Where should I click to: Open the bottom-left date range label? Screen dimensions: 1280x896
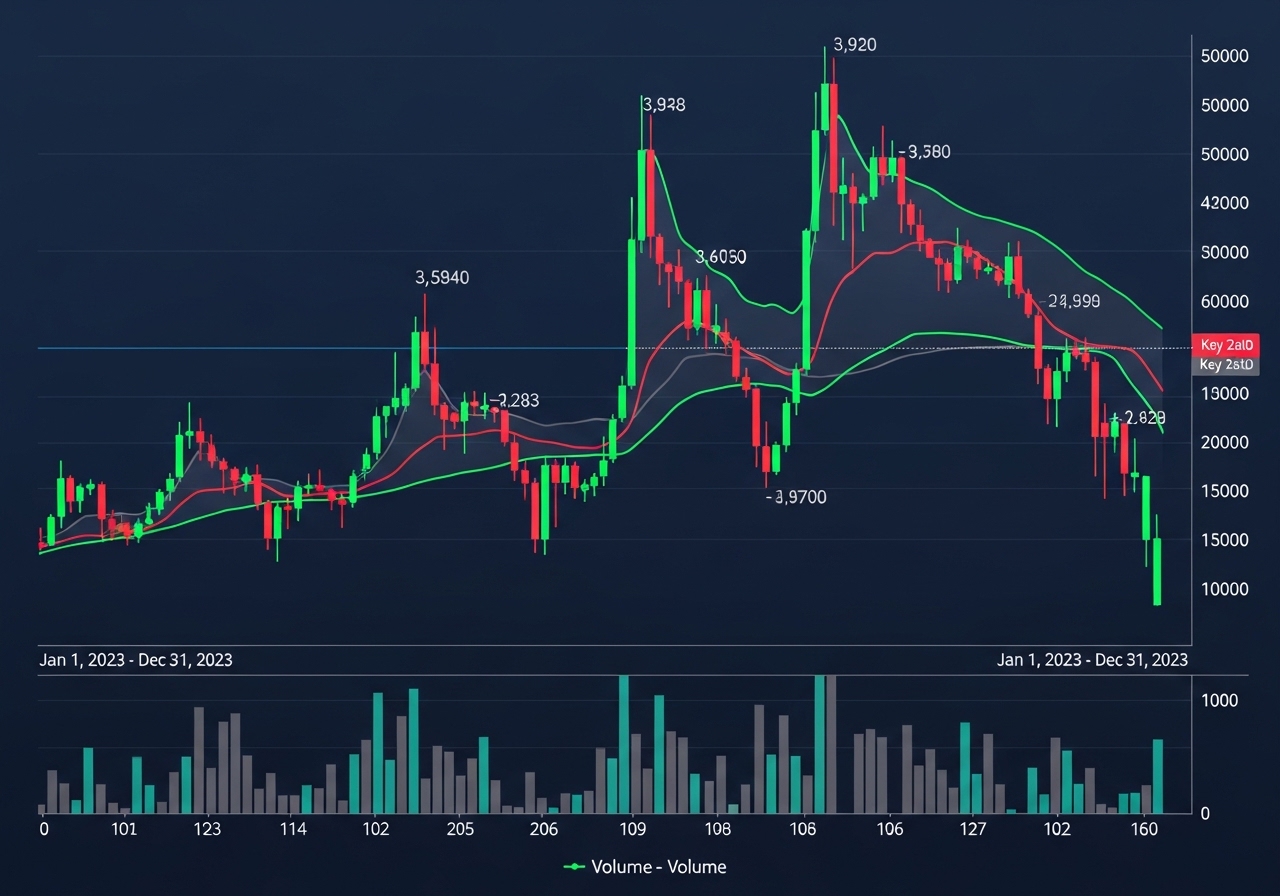[135, 660]
